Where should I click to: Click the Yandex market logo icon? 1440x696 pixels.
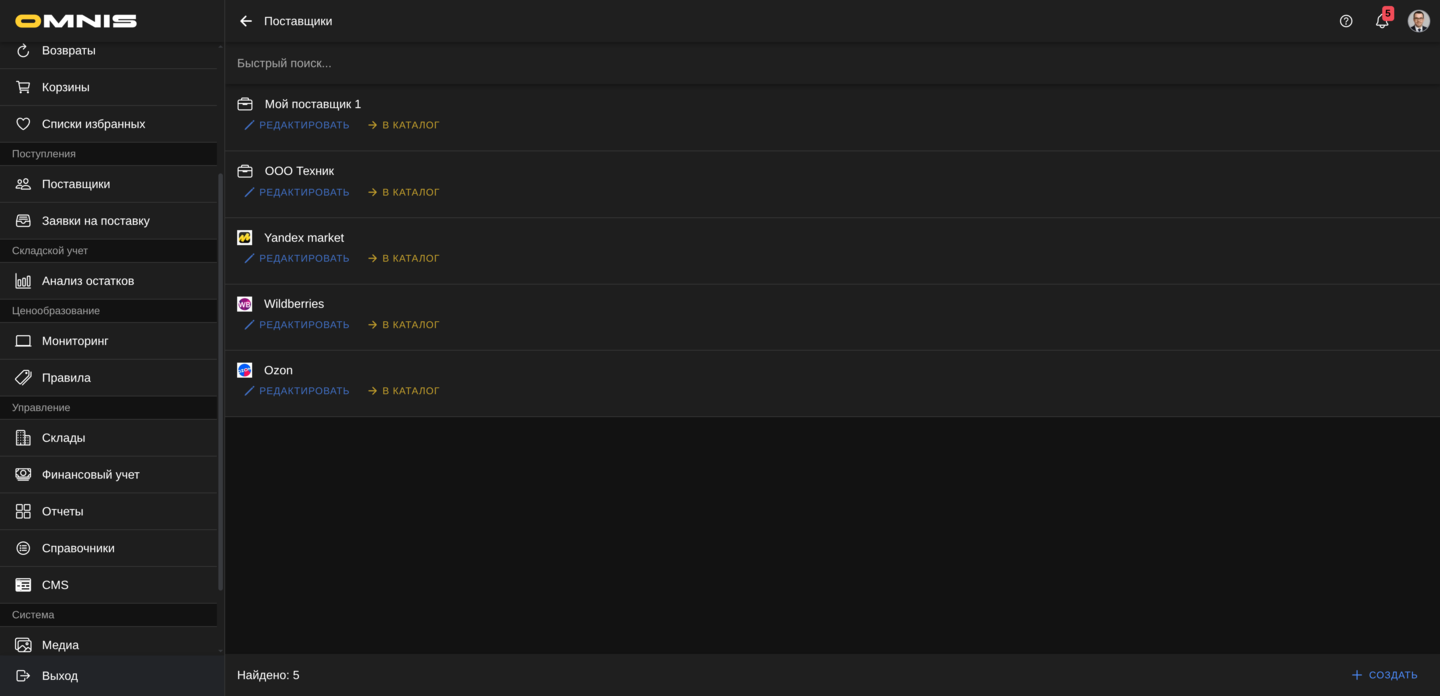[x=245, y=238]
